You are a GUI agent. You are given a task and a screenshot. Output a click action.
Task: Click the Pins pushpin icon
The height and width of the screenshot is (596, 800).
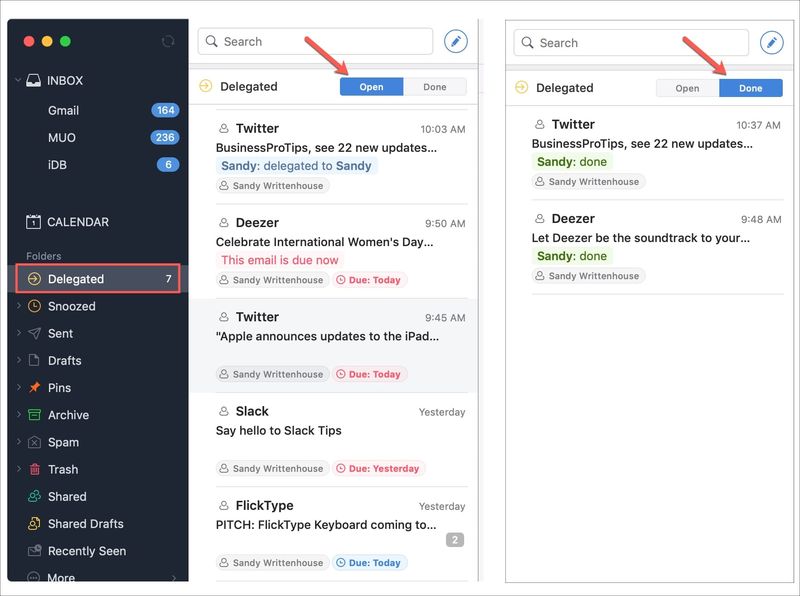34,387
